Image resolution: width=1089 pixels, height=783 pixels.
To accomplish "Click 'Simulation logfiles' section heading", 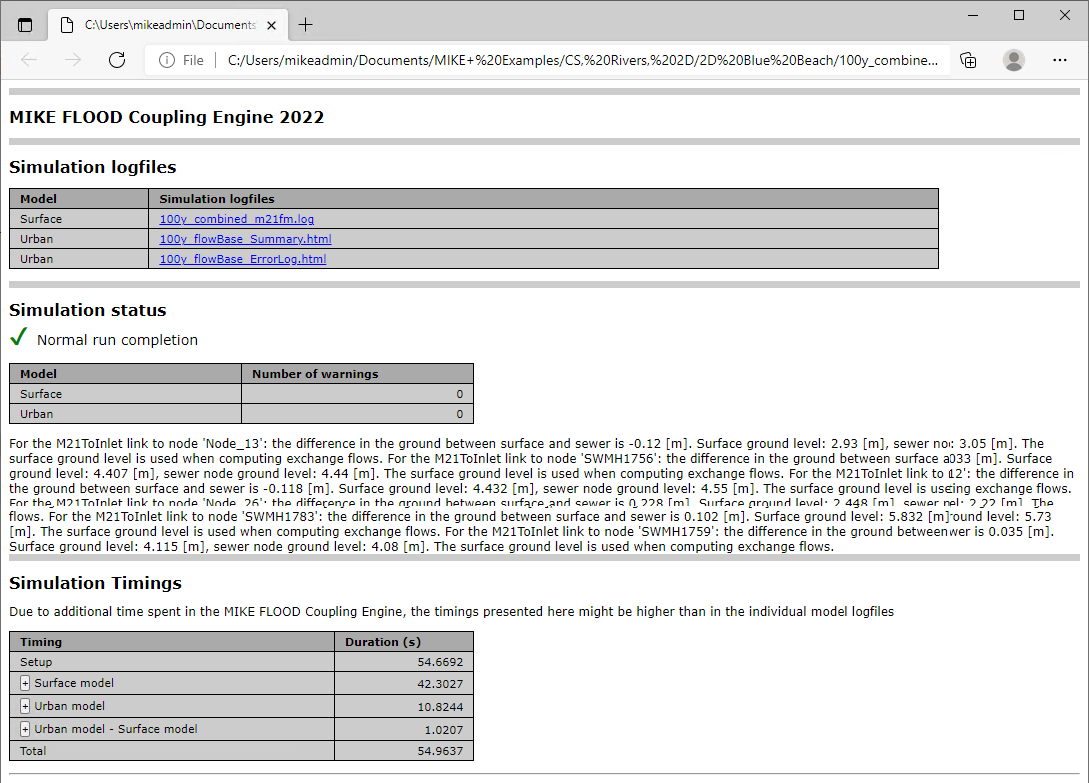I will click(x=92, y=167).
